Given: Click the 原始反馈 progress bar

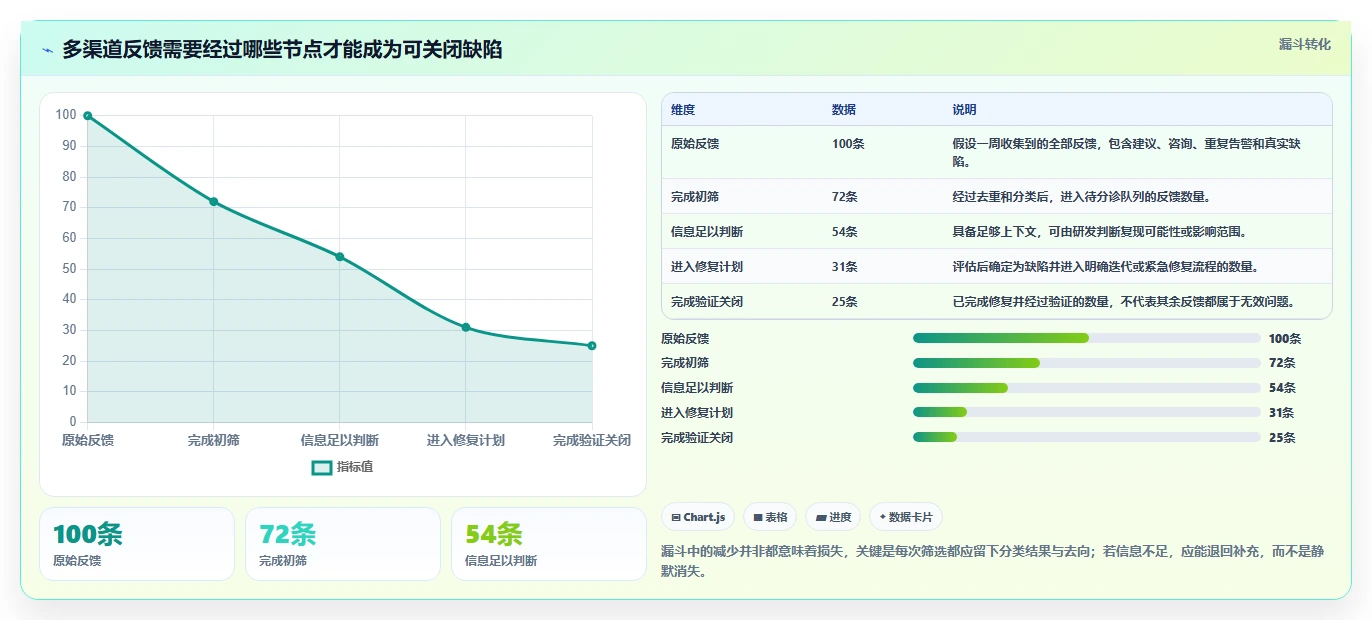Looking at the screenshot, I should [x=1087, y=338].
